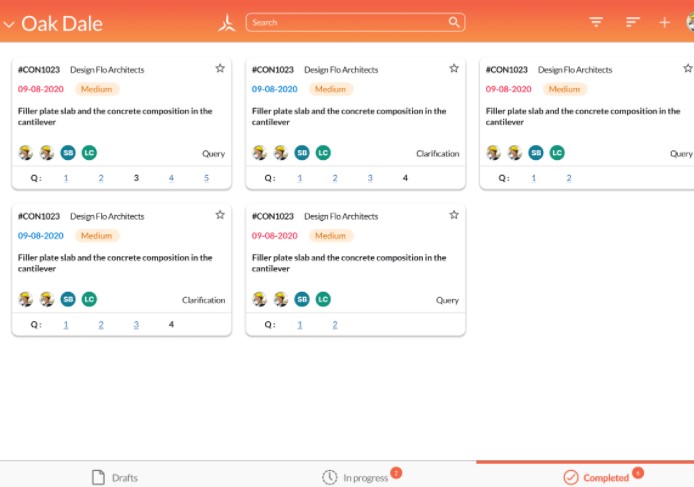Click LC avatar on second-row Query card
Viewport: 694px width, 487px height.
323,299
